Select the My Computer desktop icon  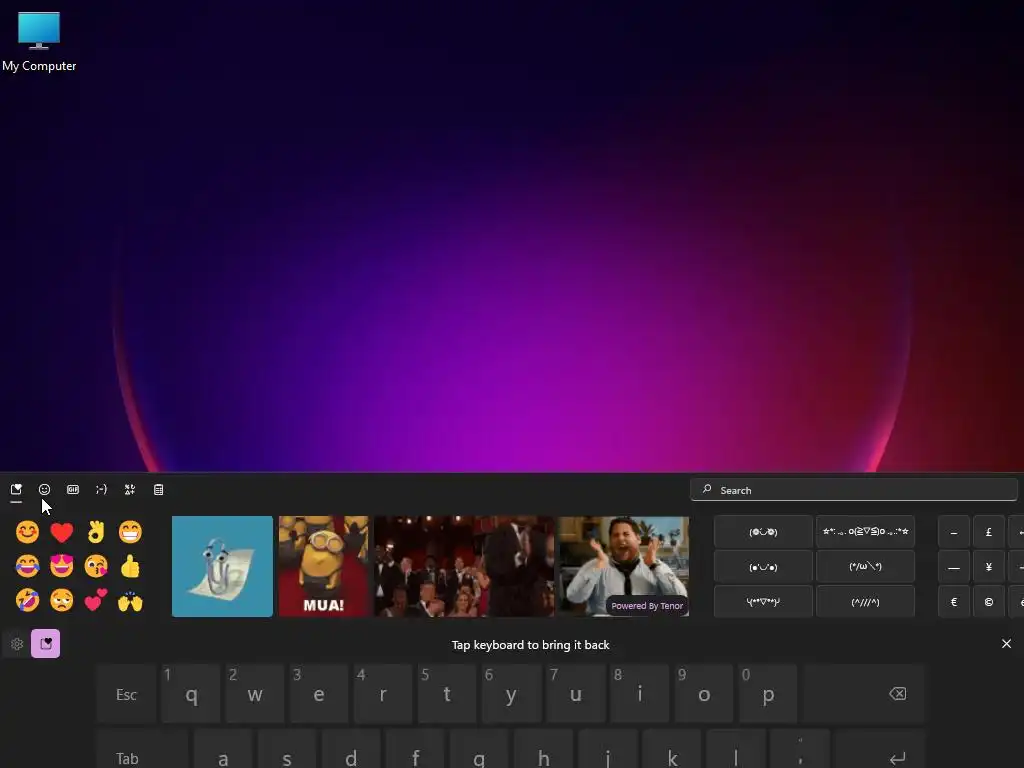point(39,41)
